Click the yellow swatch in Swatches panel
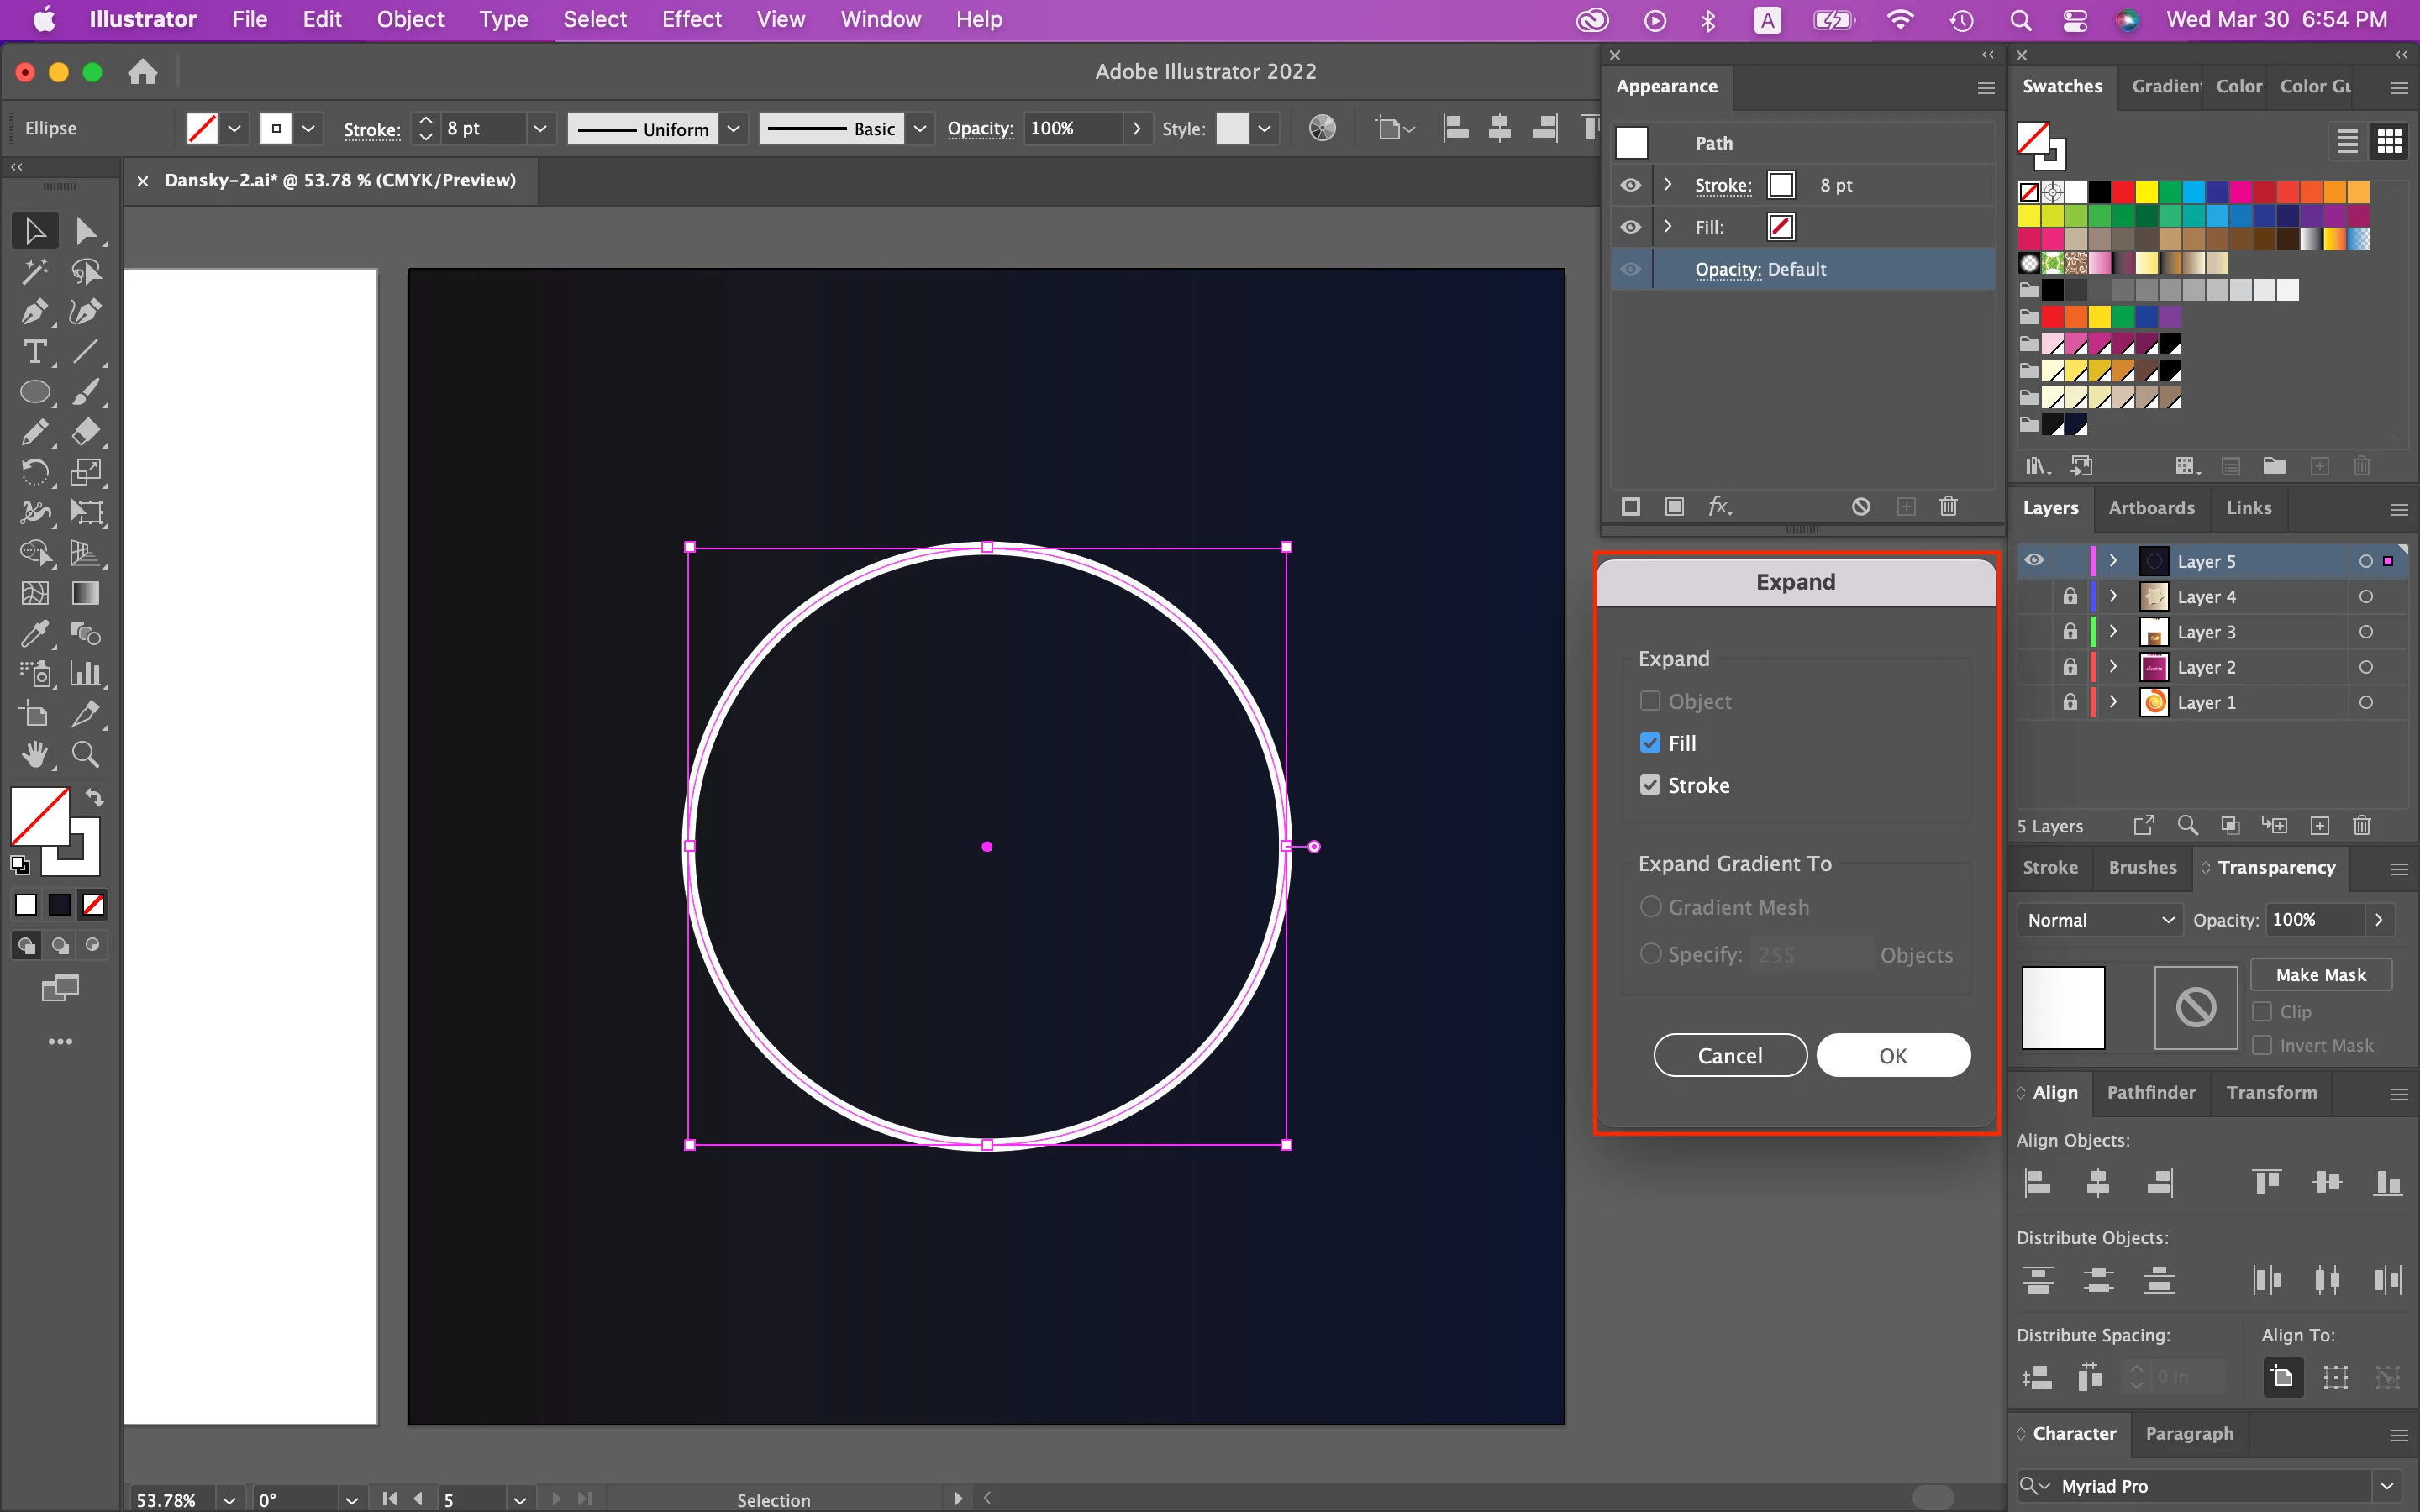This screenshot has height=1512, width=2420. click(x=2146, y=192)
